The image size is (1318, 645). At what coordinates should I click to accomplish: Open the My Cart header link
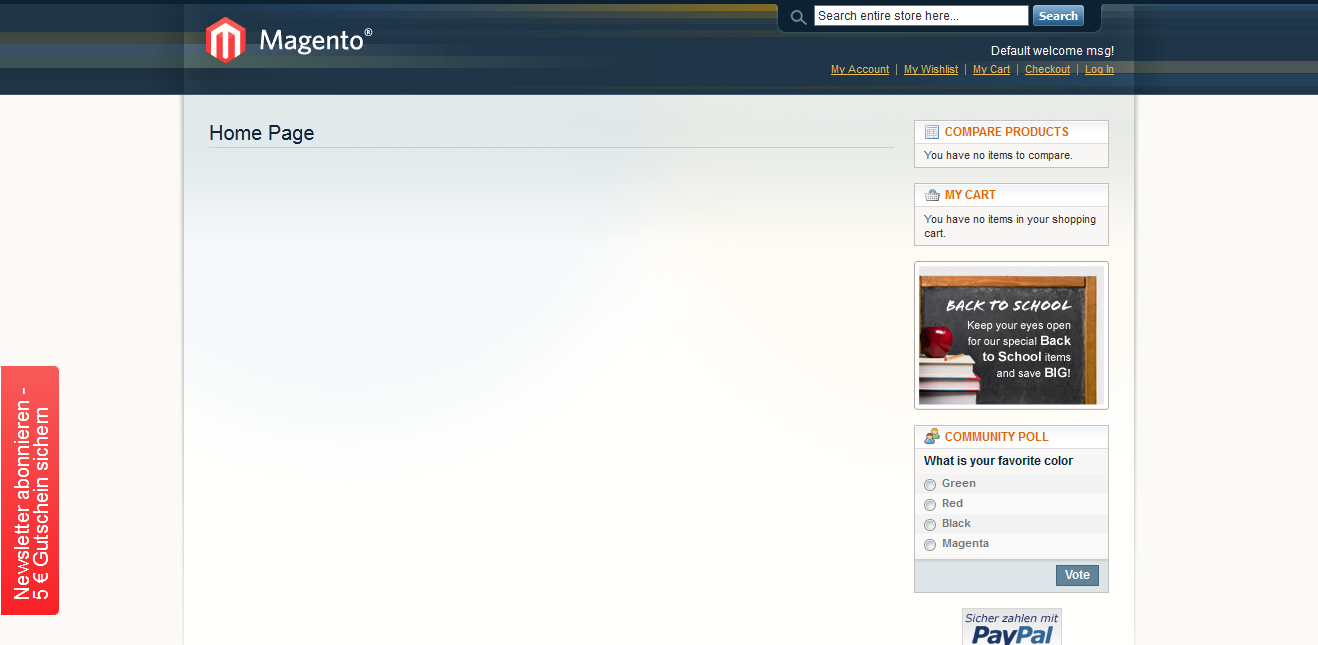coord(991,70)
